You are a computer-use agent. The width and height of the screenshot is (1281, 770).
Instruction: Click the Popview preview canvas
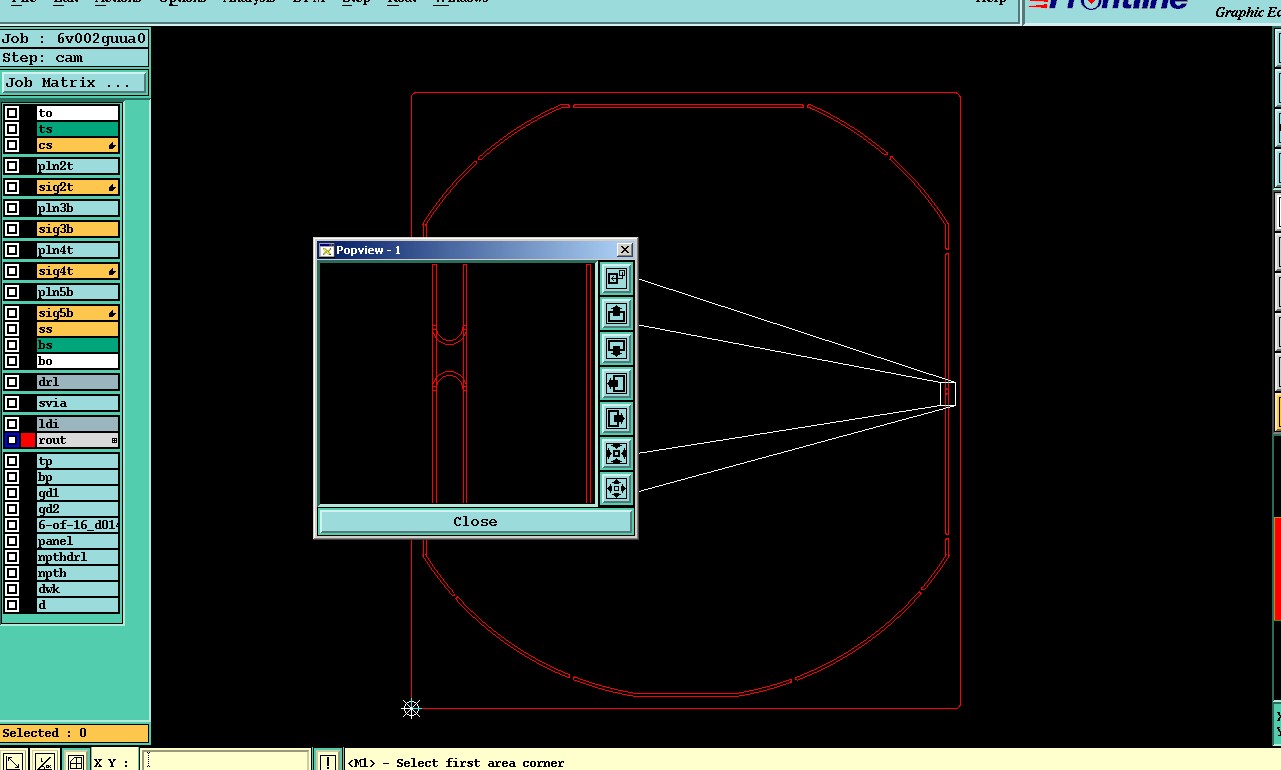457,383
